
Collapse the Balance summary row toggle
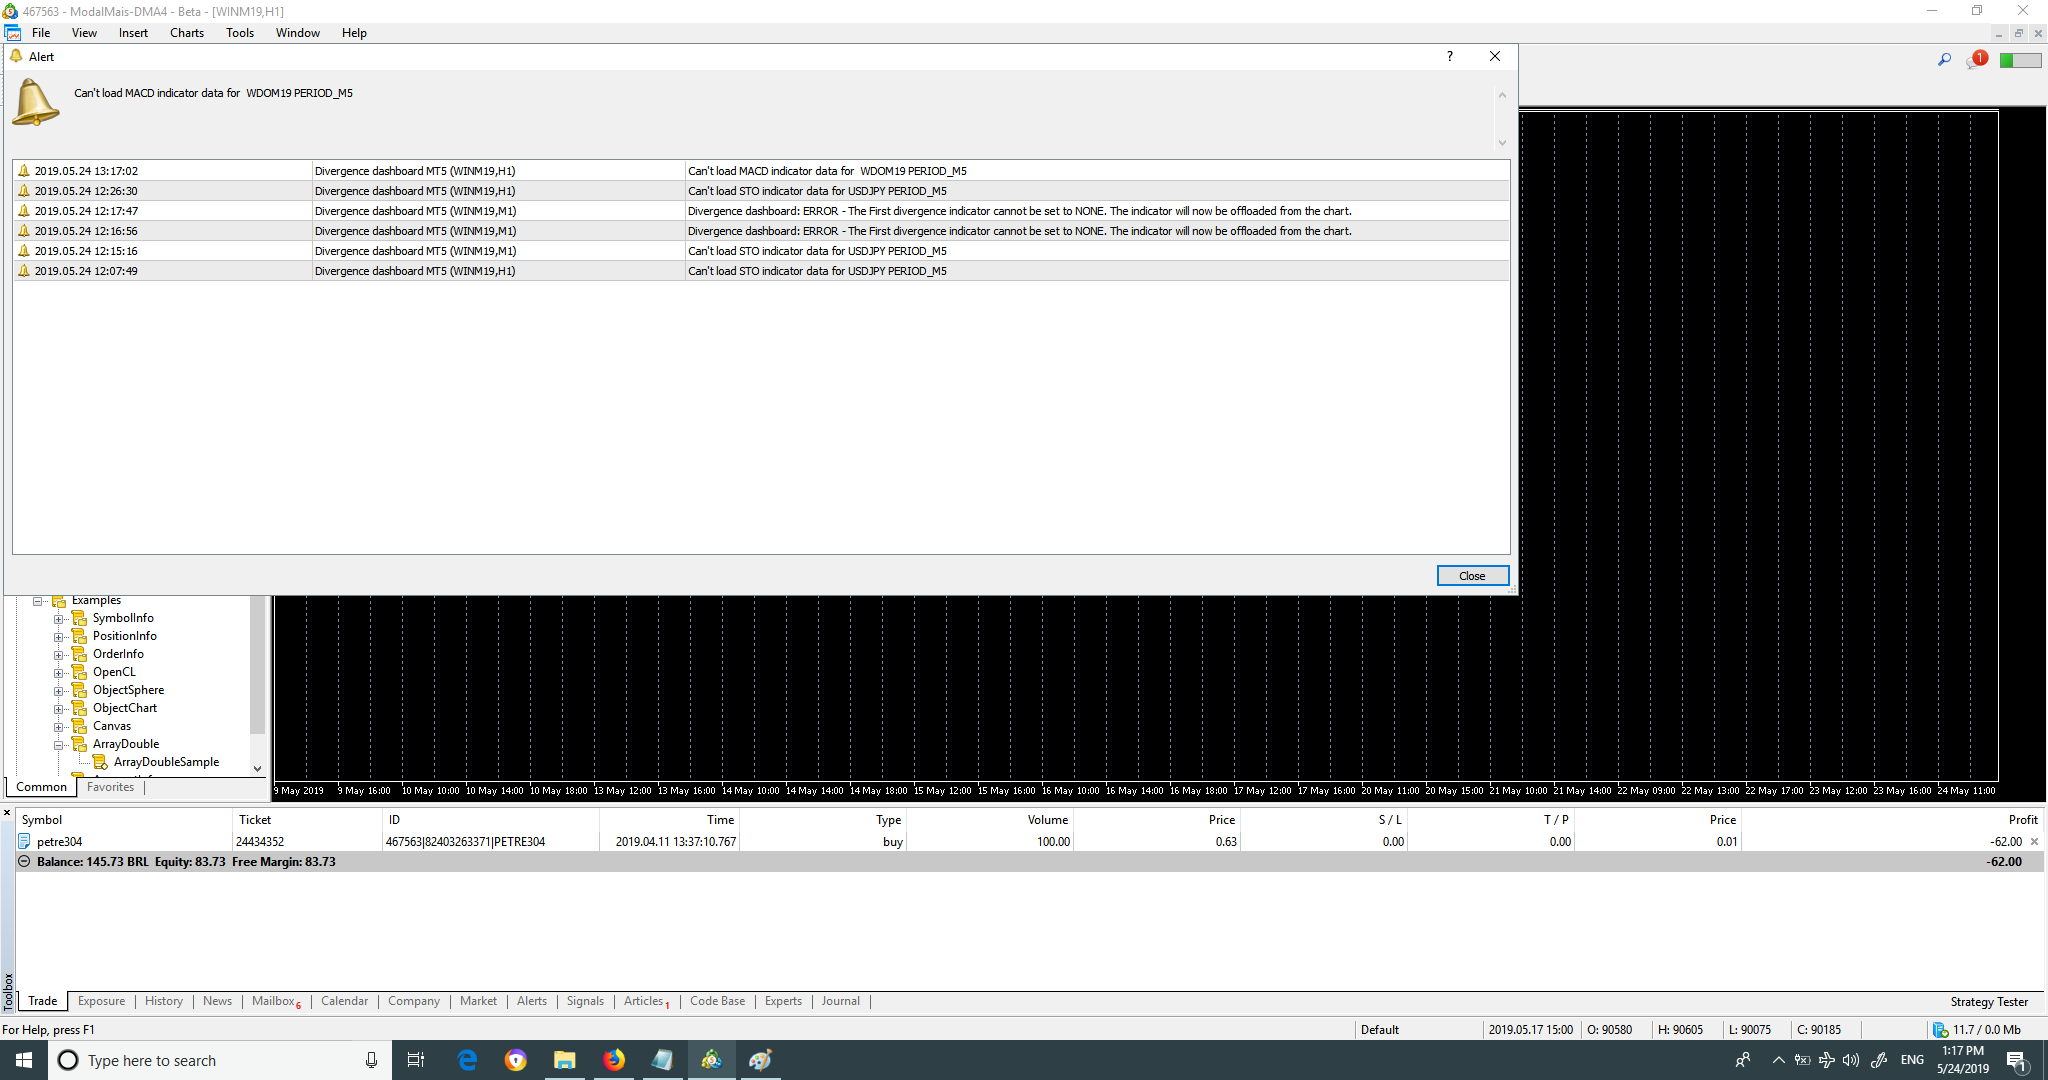pos(24,862)
